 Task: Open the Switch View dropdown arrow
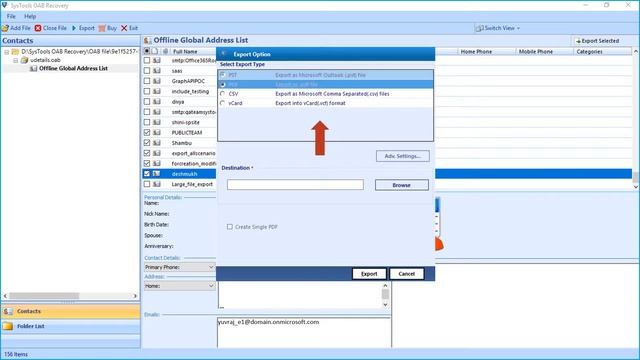pos(518,29)
